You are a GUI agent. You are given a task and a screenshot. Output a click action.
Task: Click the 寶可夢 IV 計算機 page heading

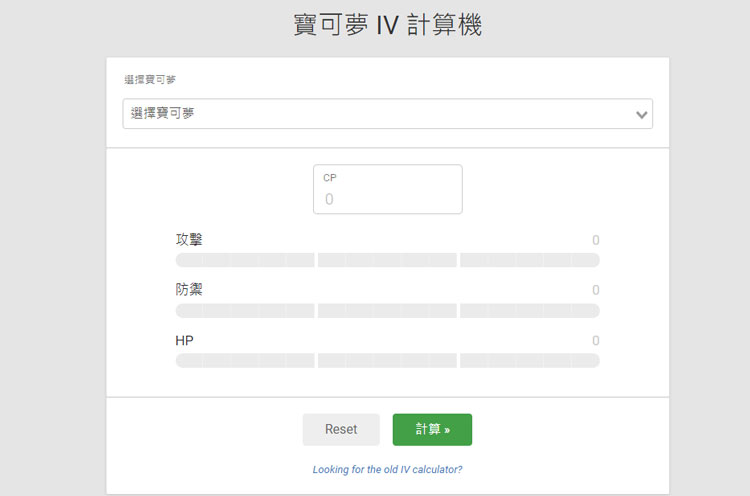click(x=387, y=26)
